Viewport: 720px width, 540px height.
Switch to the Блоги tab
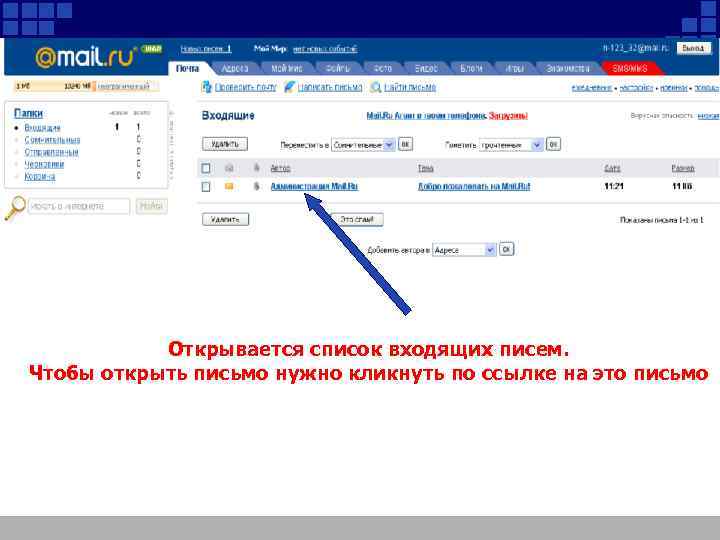click(x=471, y=68)
